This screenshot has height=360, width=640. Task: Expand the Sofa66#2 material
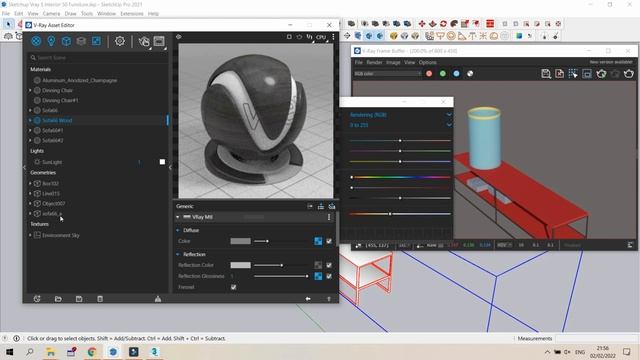[30, 140]
